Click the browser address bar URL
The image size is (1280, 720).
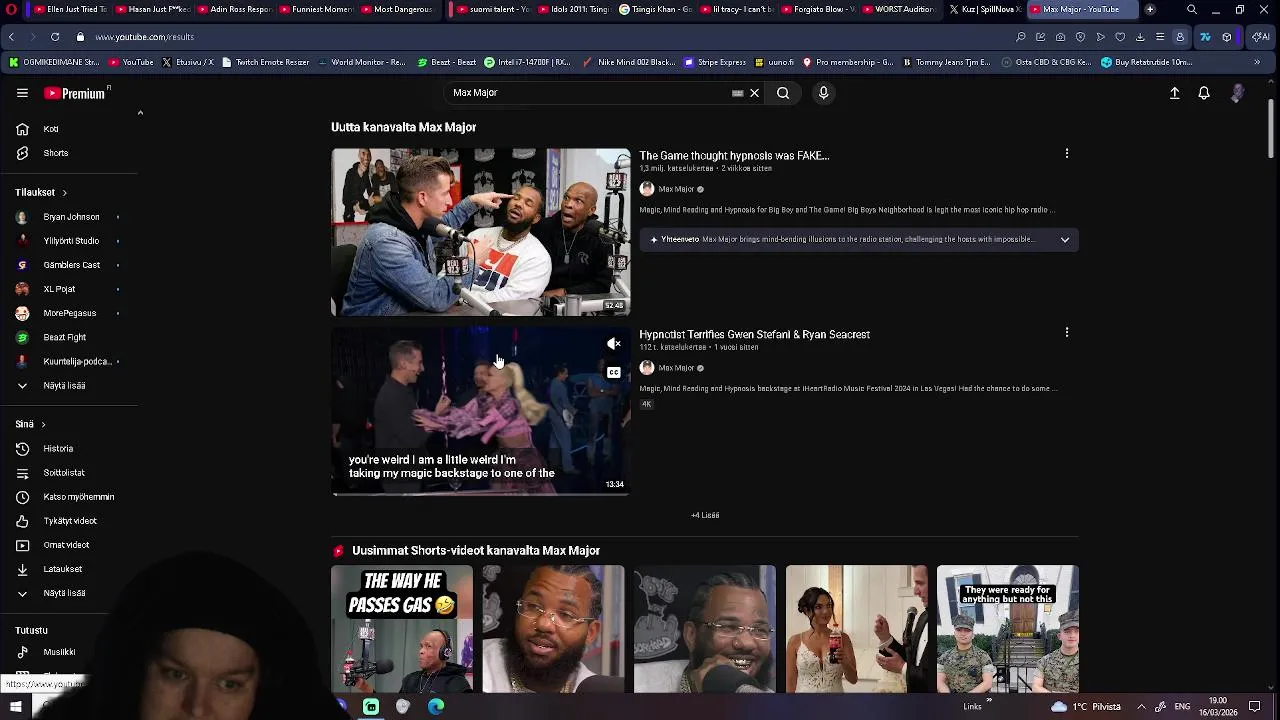(145, 37)
